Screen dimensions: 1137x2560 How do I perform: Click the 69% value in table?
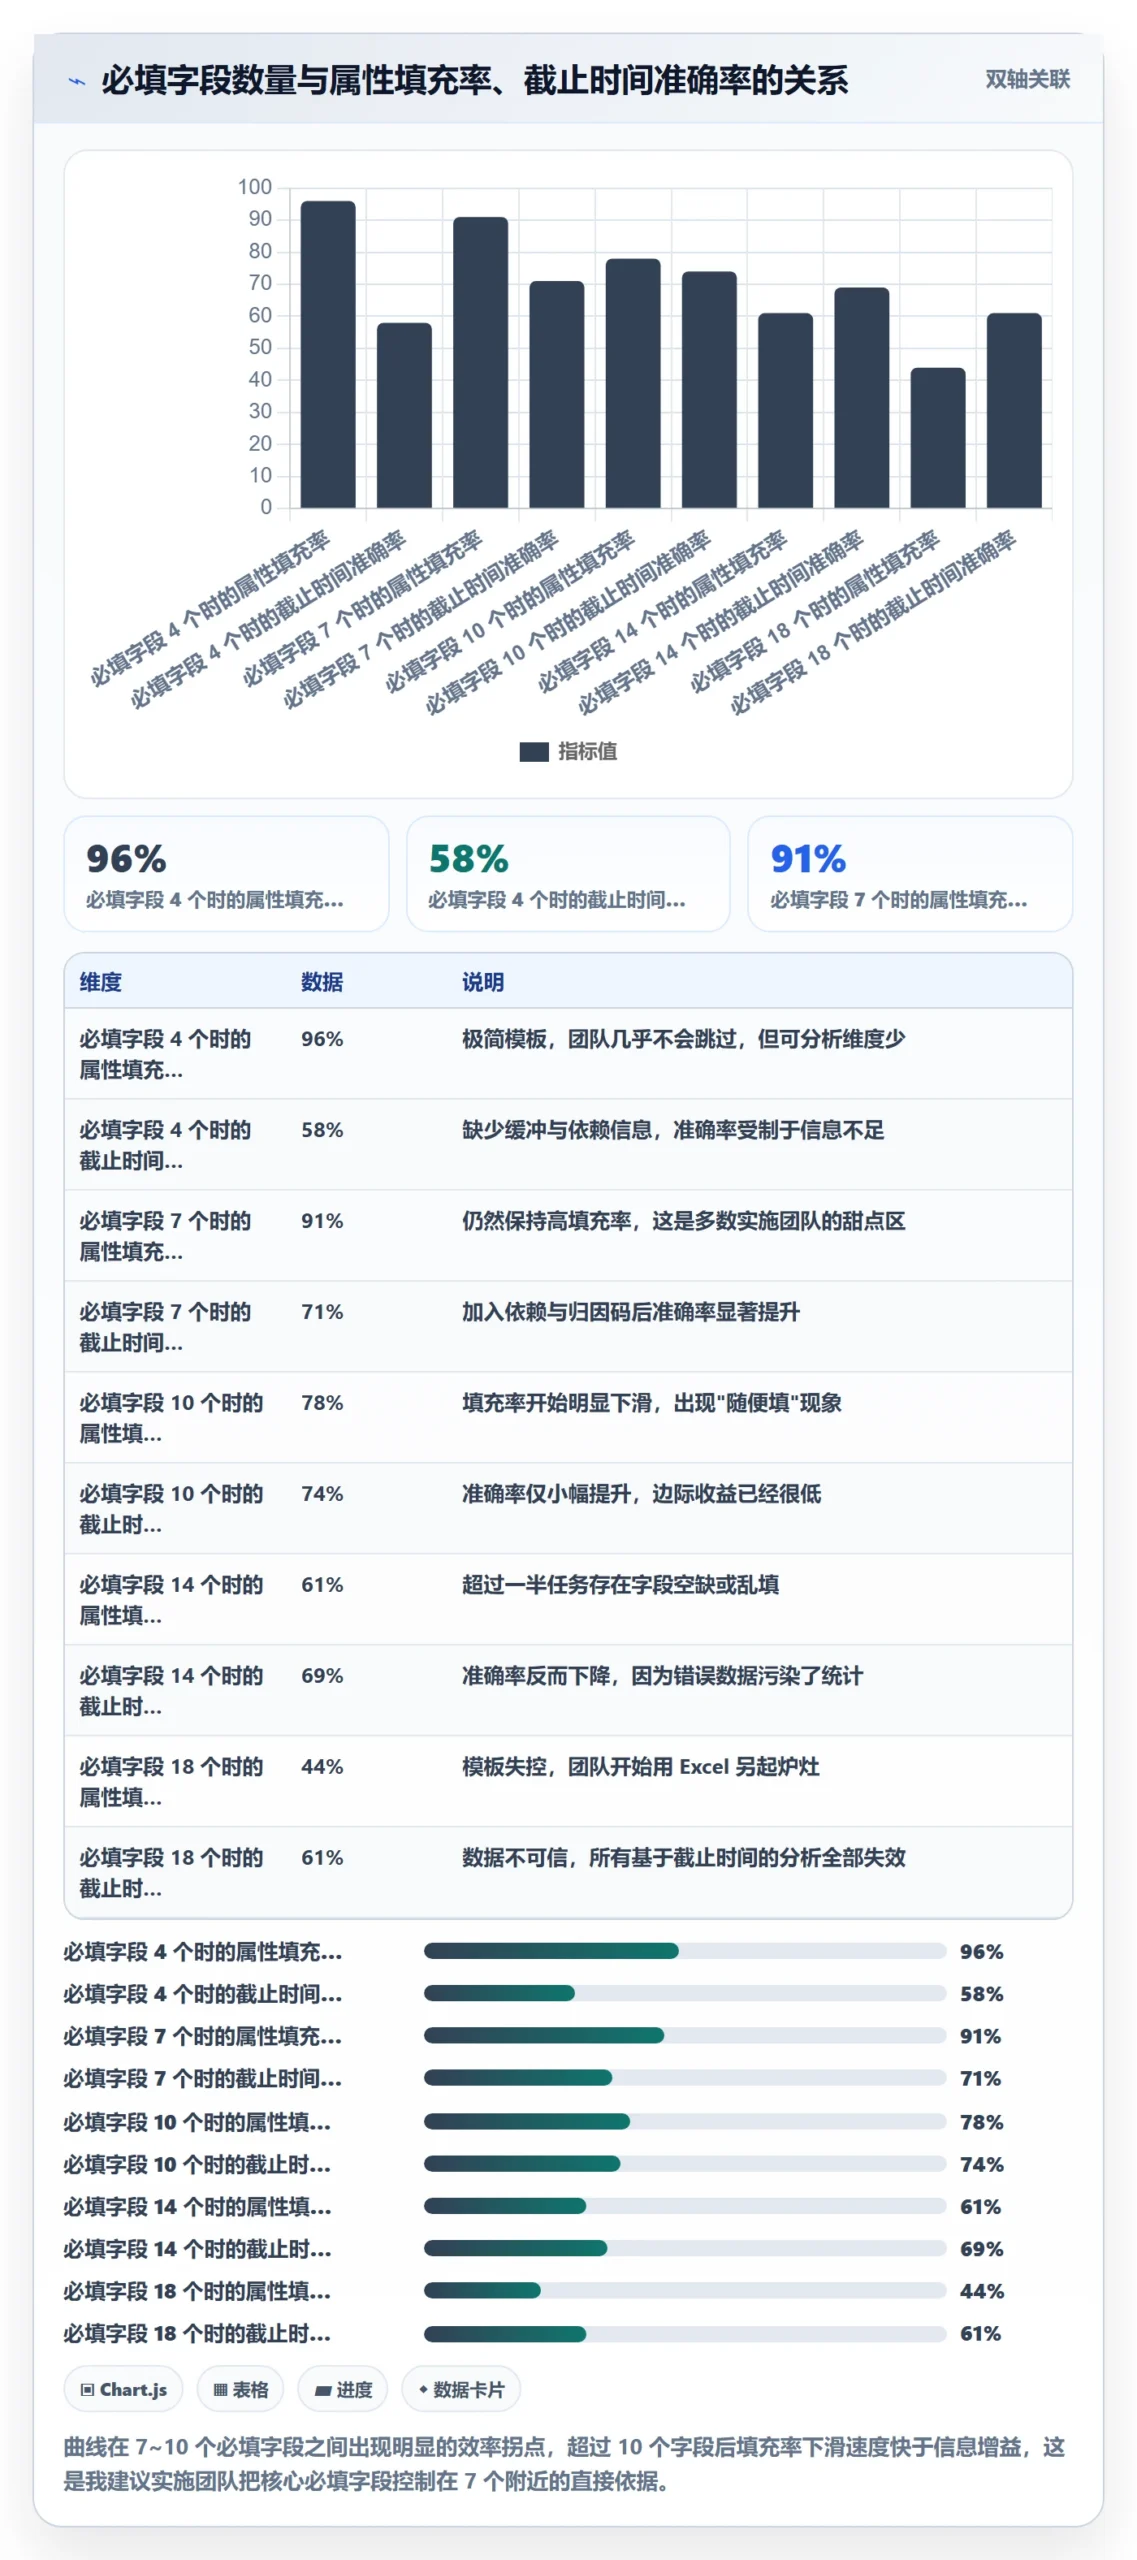click(322, 1676)
